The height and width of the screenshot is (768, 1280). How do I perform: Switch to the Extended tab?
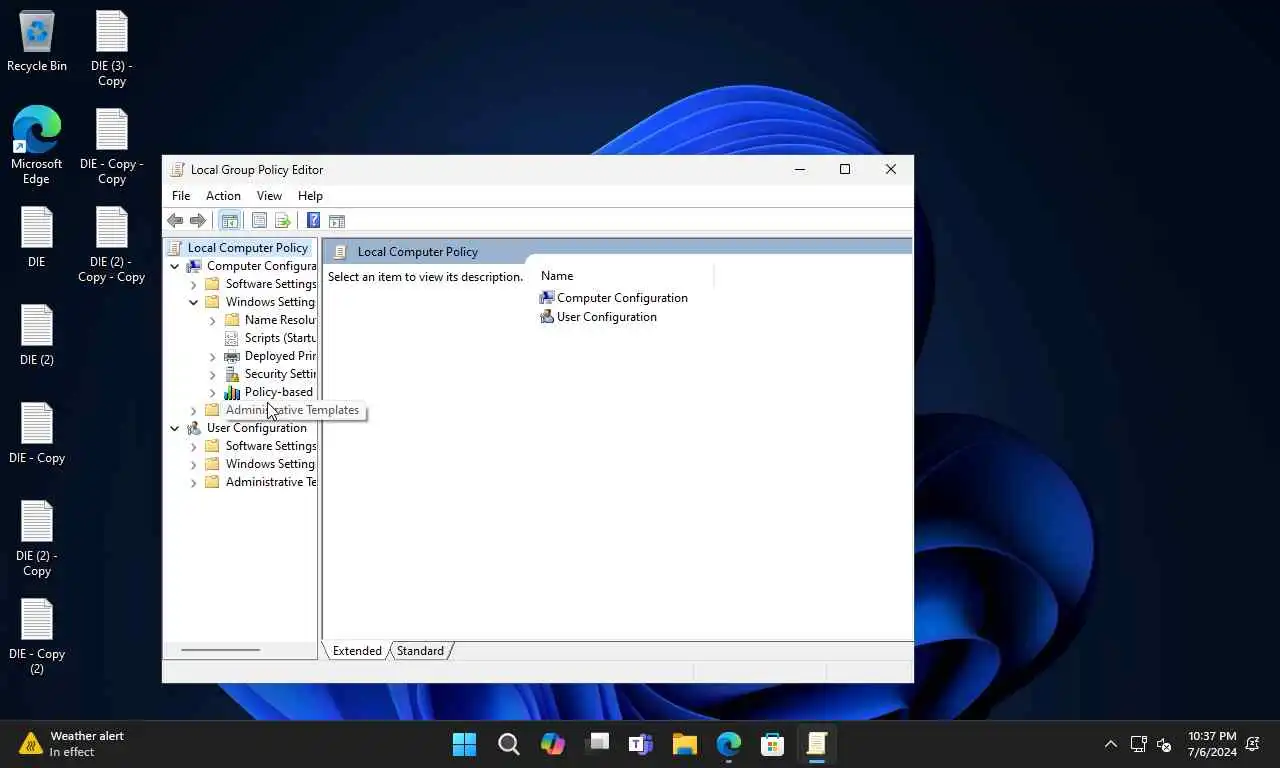(x=357, y=651)
